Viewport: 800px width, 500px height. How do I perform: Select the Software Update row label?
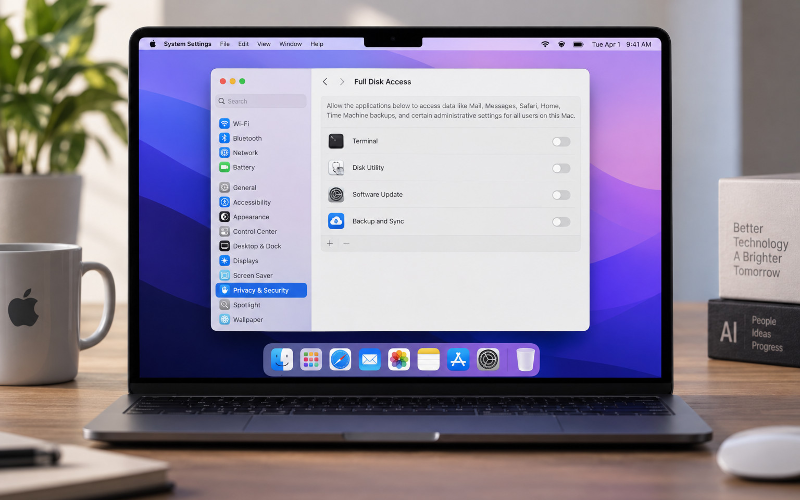tap(378, 194)
